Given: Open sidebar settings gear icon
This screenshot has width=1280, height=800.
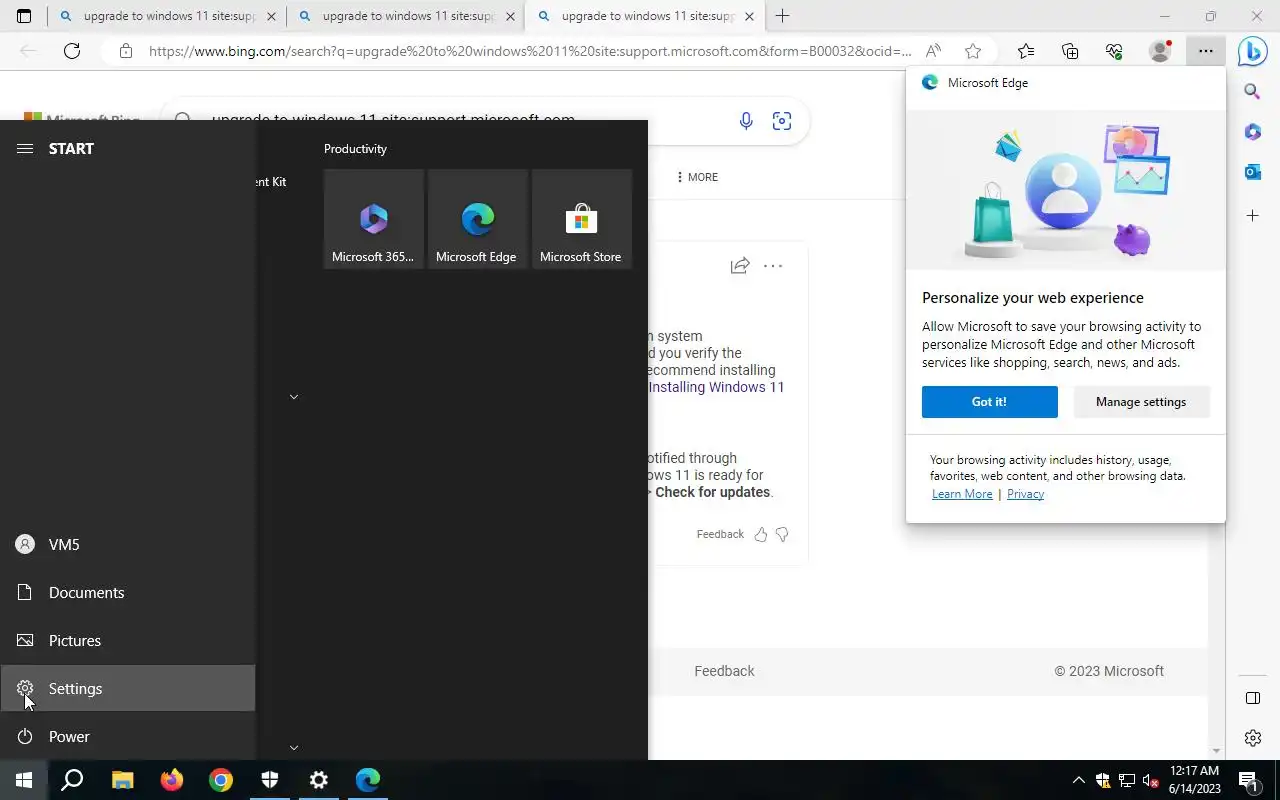Looking at the screenshot, I should 1252,738.
